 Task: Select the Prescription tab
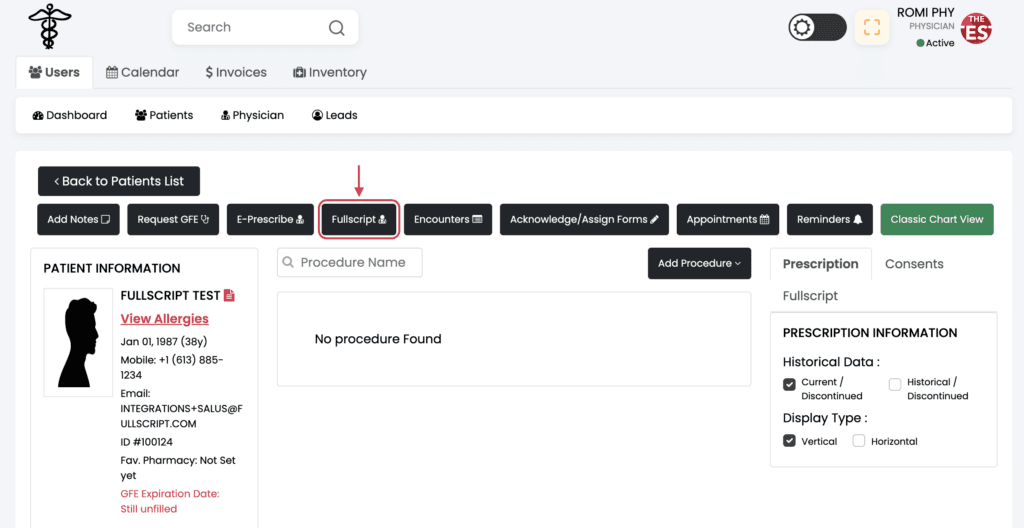coord(820,264)
